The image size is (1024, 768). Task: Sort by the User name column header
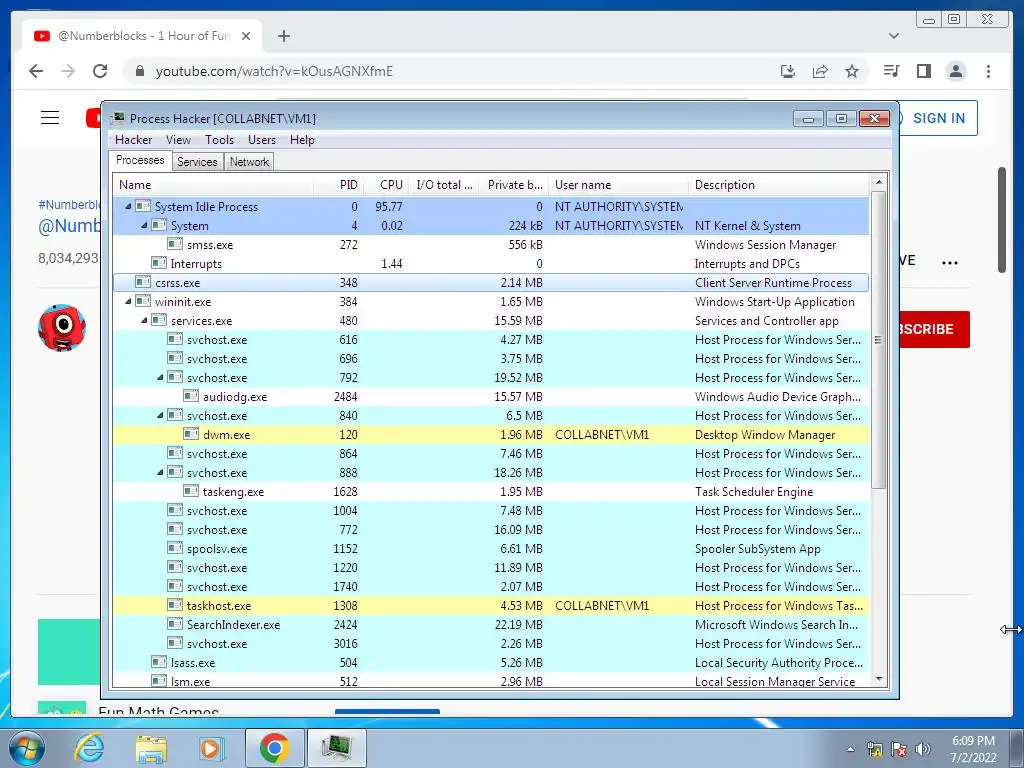click(618, 185)
